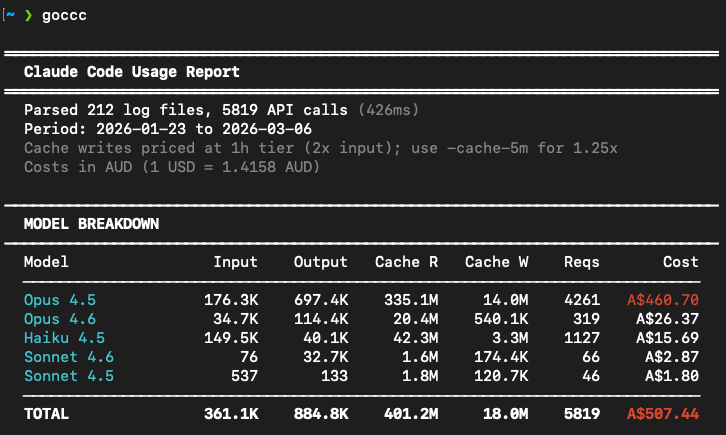Click the red A$460.70 Opus cost
This screenshot has height=435, width=726.
662,299
